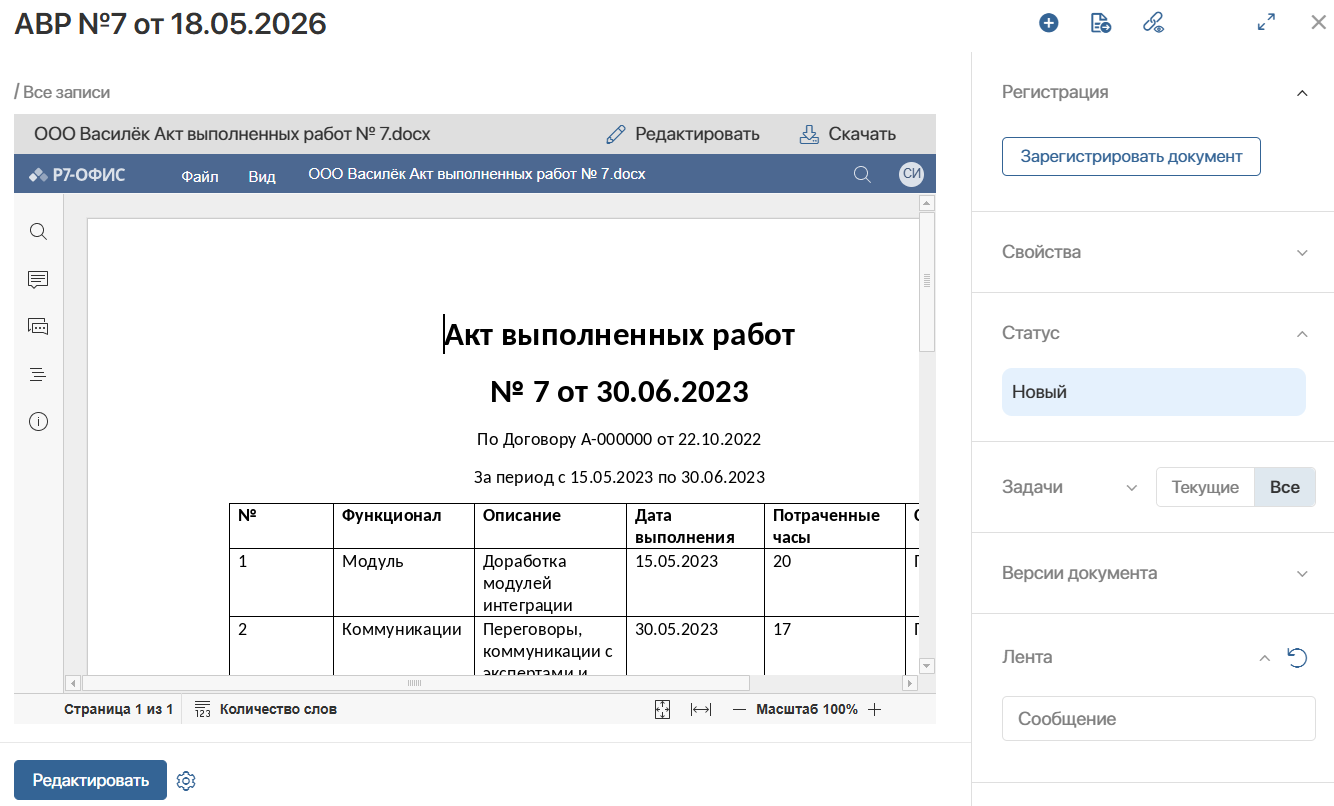Click Количество слов in the status bar

pyautogui.click(x=278, y=709)
